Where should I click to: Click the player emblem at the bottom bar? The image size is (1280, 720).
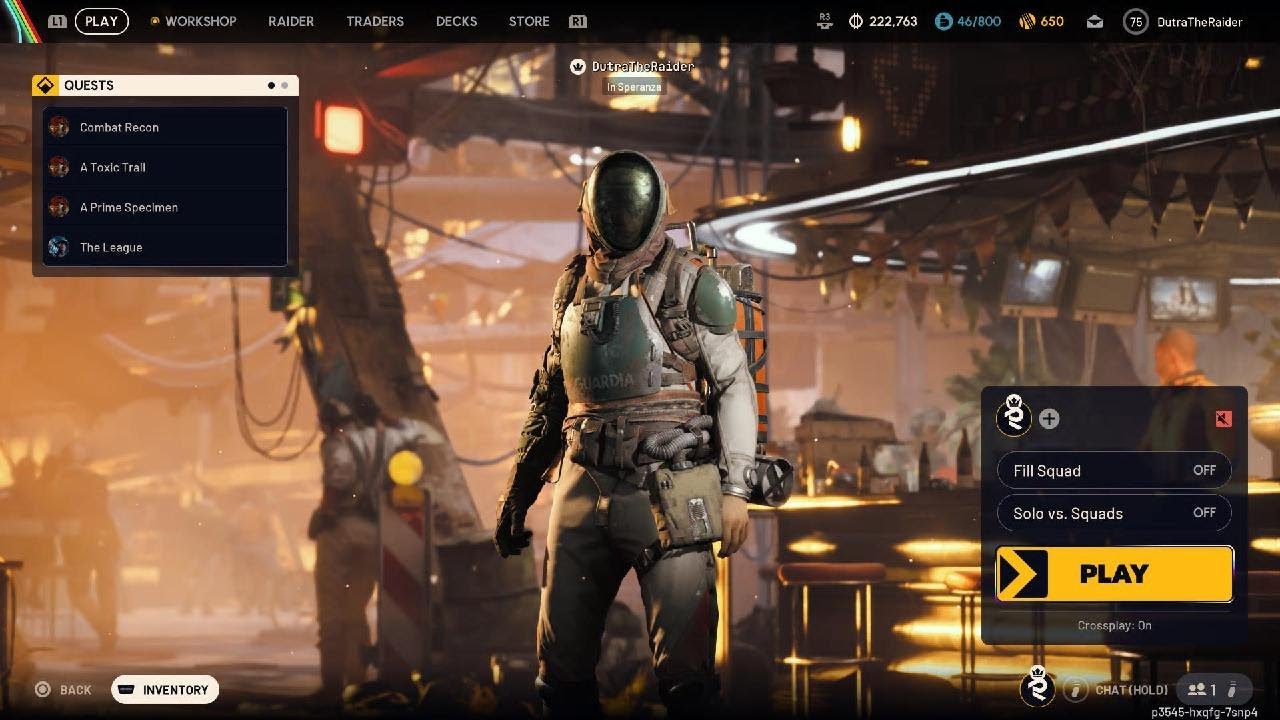click(x=1037, y=686)
